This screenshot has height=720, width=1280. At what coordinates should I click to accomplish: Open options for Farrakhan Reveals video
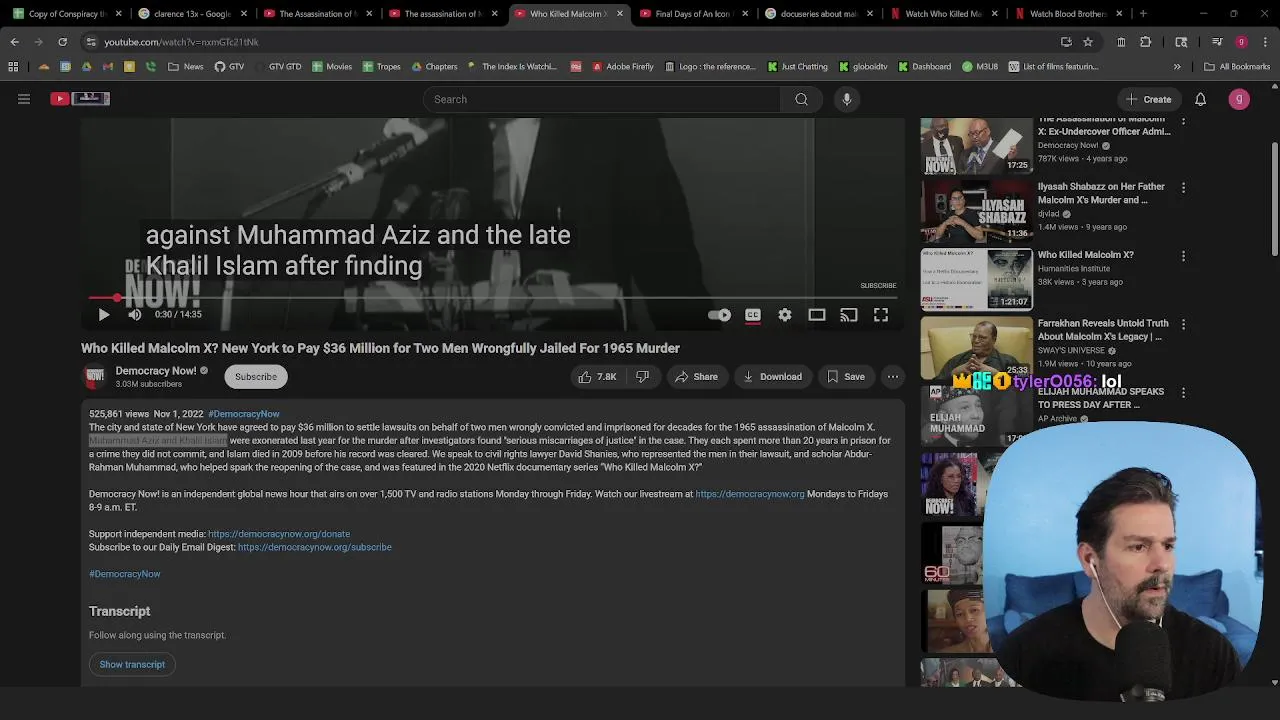click(1184, 324)
